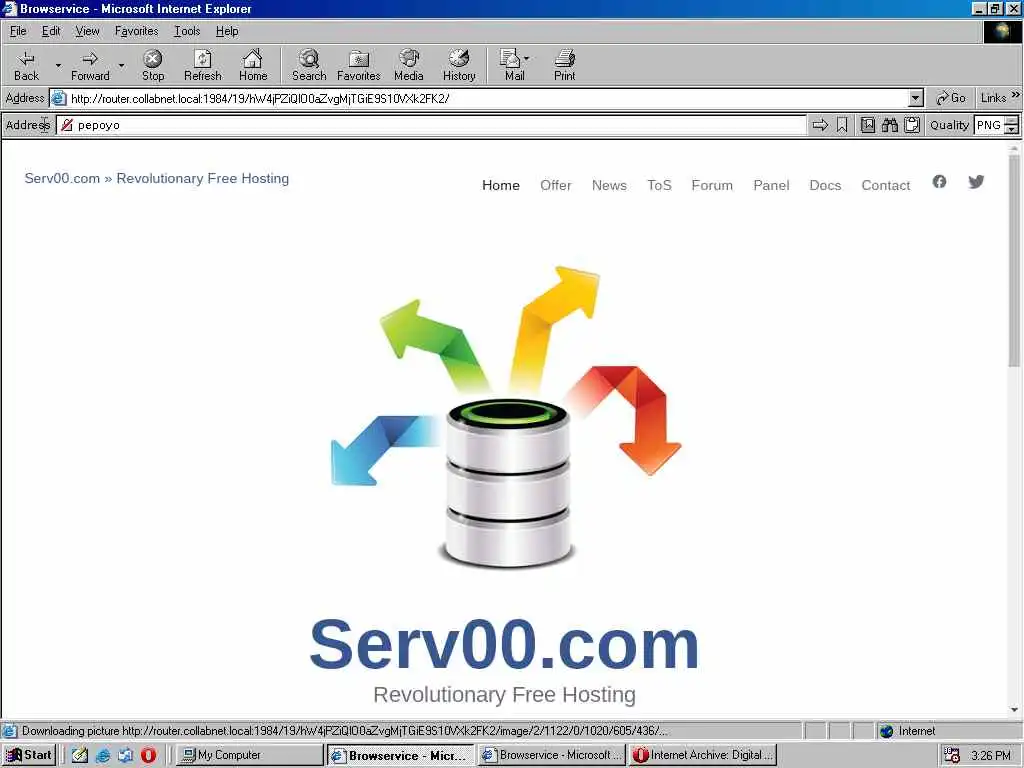This screenshot has height=768, width=1024.
Task: Click the Browservice go arrow icon
Action: (x=820, y=125)
